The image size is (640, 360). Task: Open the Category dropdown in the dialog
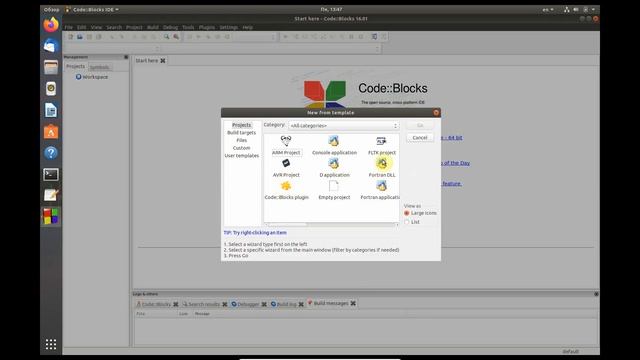[x=343, y=126]
